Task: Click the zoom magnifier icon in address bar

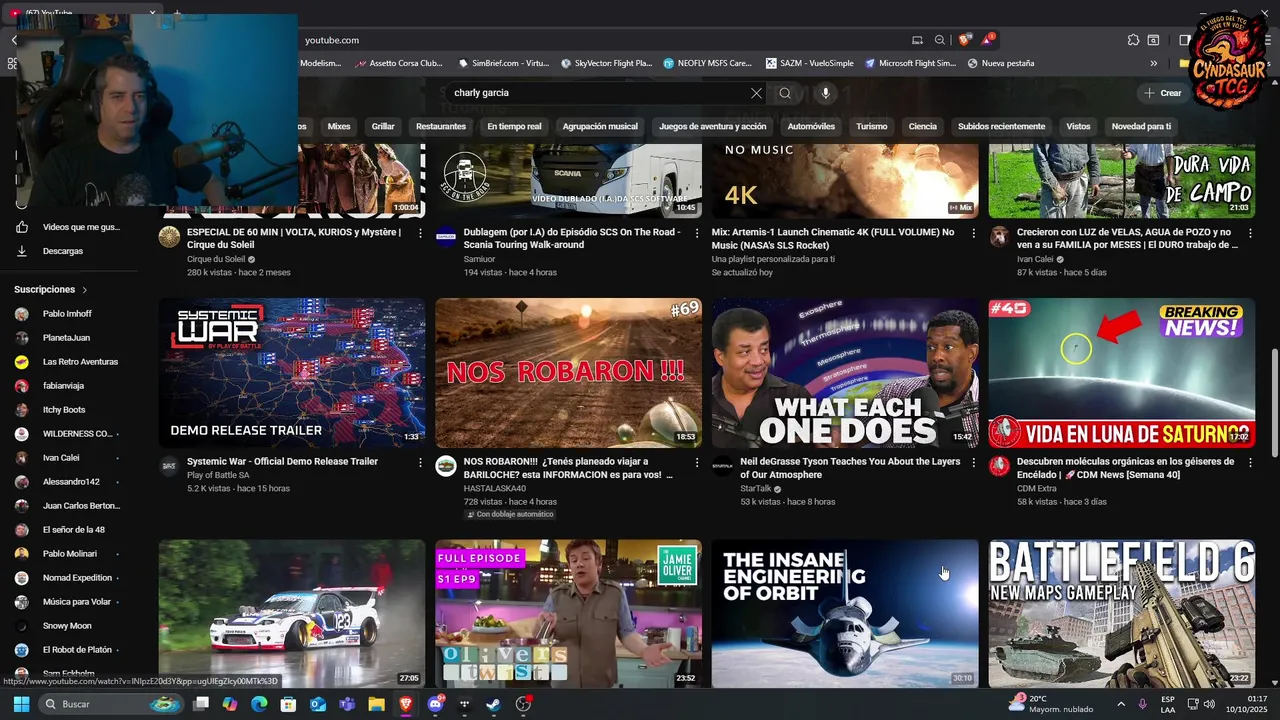Action: 940,40
